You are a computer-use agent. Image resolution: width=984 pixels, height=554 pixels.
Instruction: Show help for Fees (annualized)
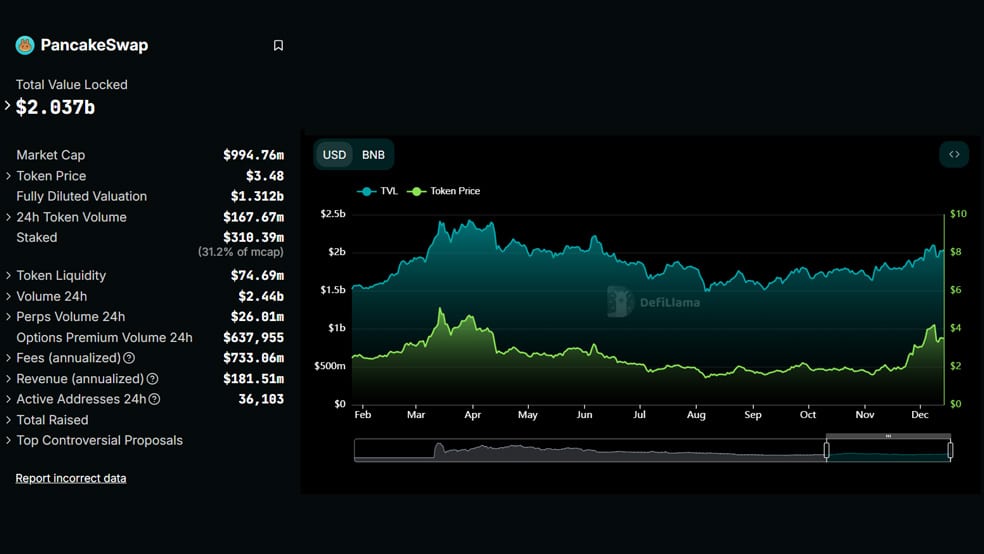129,358
